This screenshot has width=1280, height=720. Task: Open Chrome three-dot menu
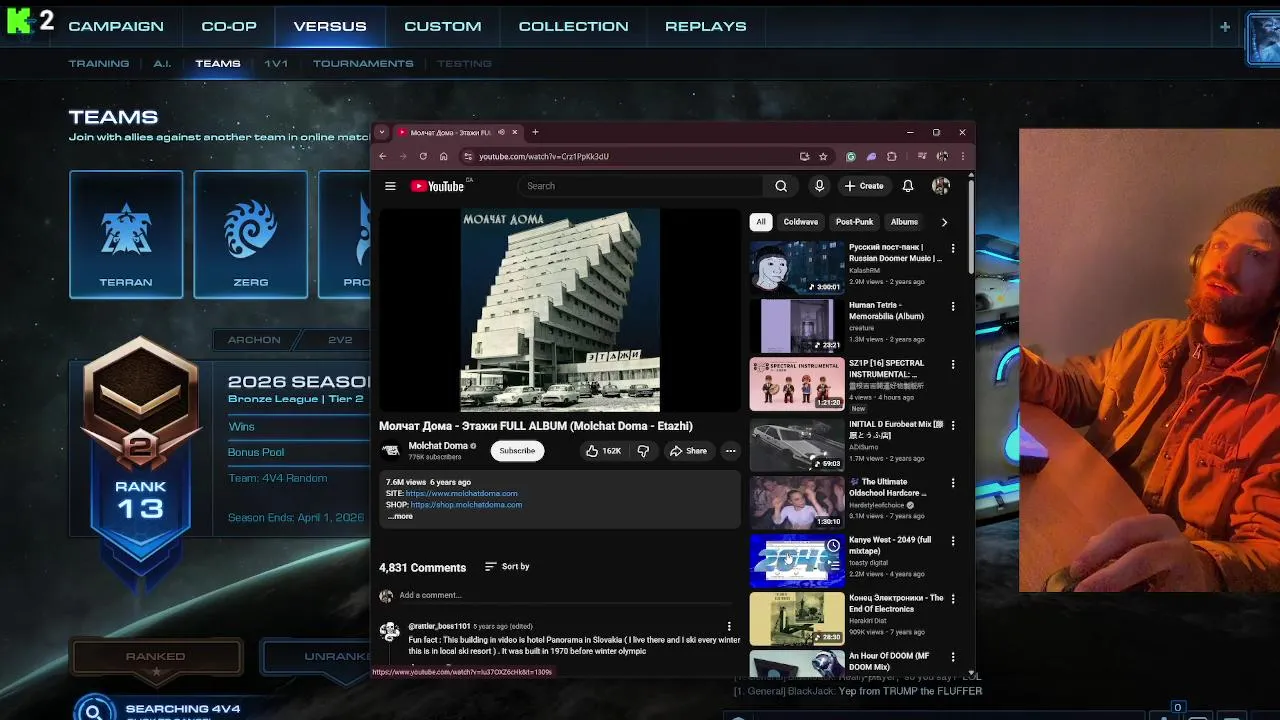click(963, 156)
